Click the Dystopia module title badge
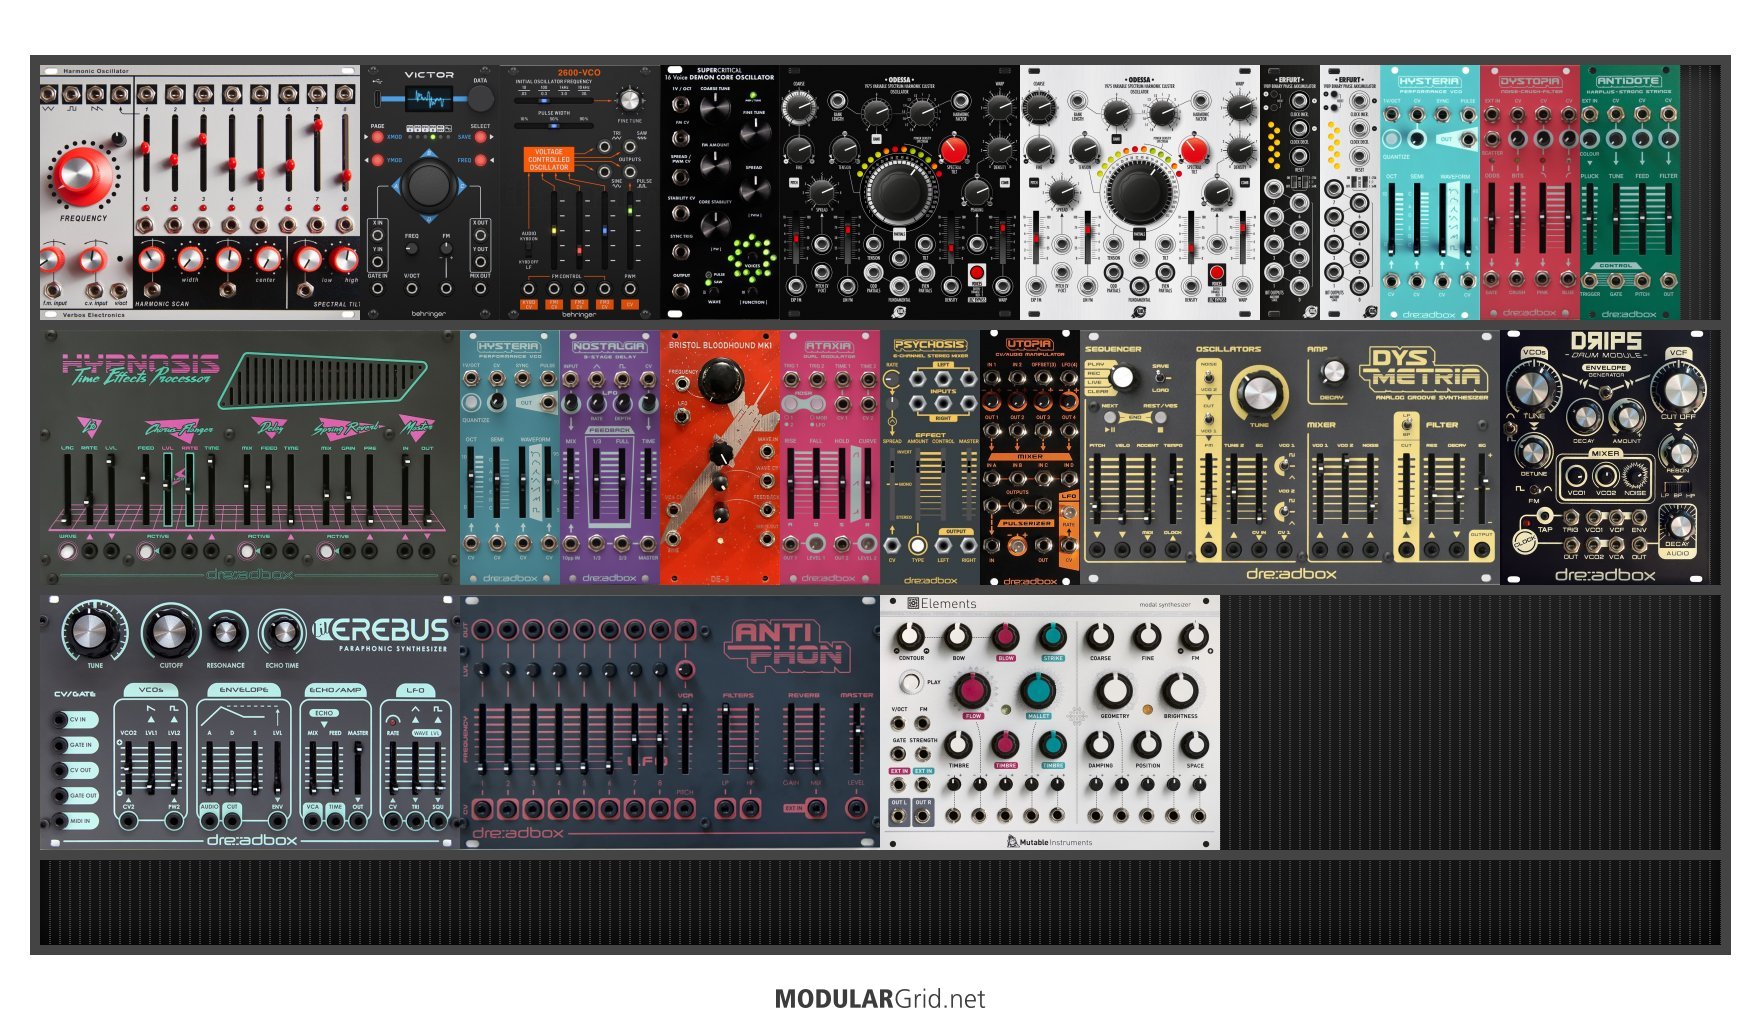 [1529, 81]
